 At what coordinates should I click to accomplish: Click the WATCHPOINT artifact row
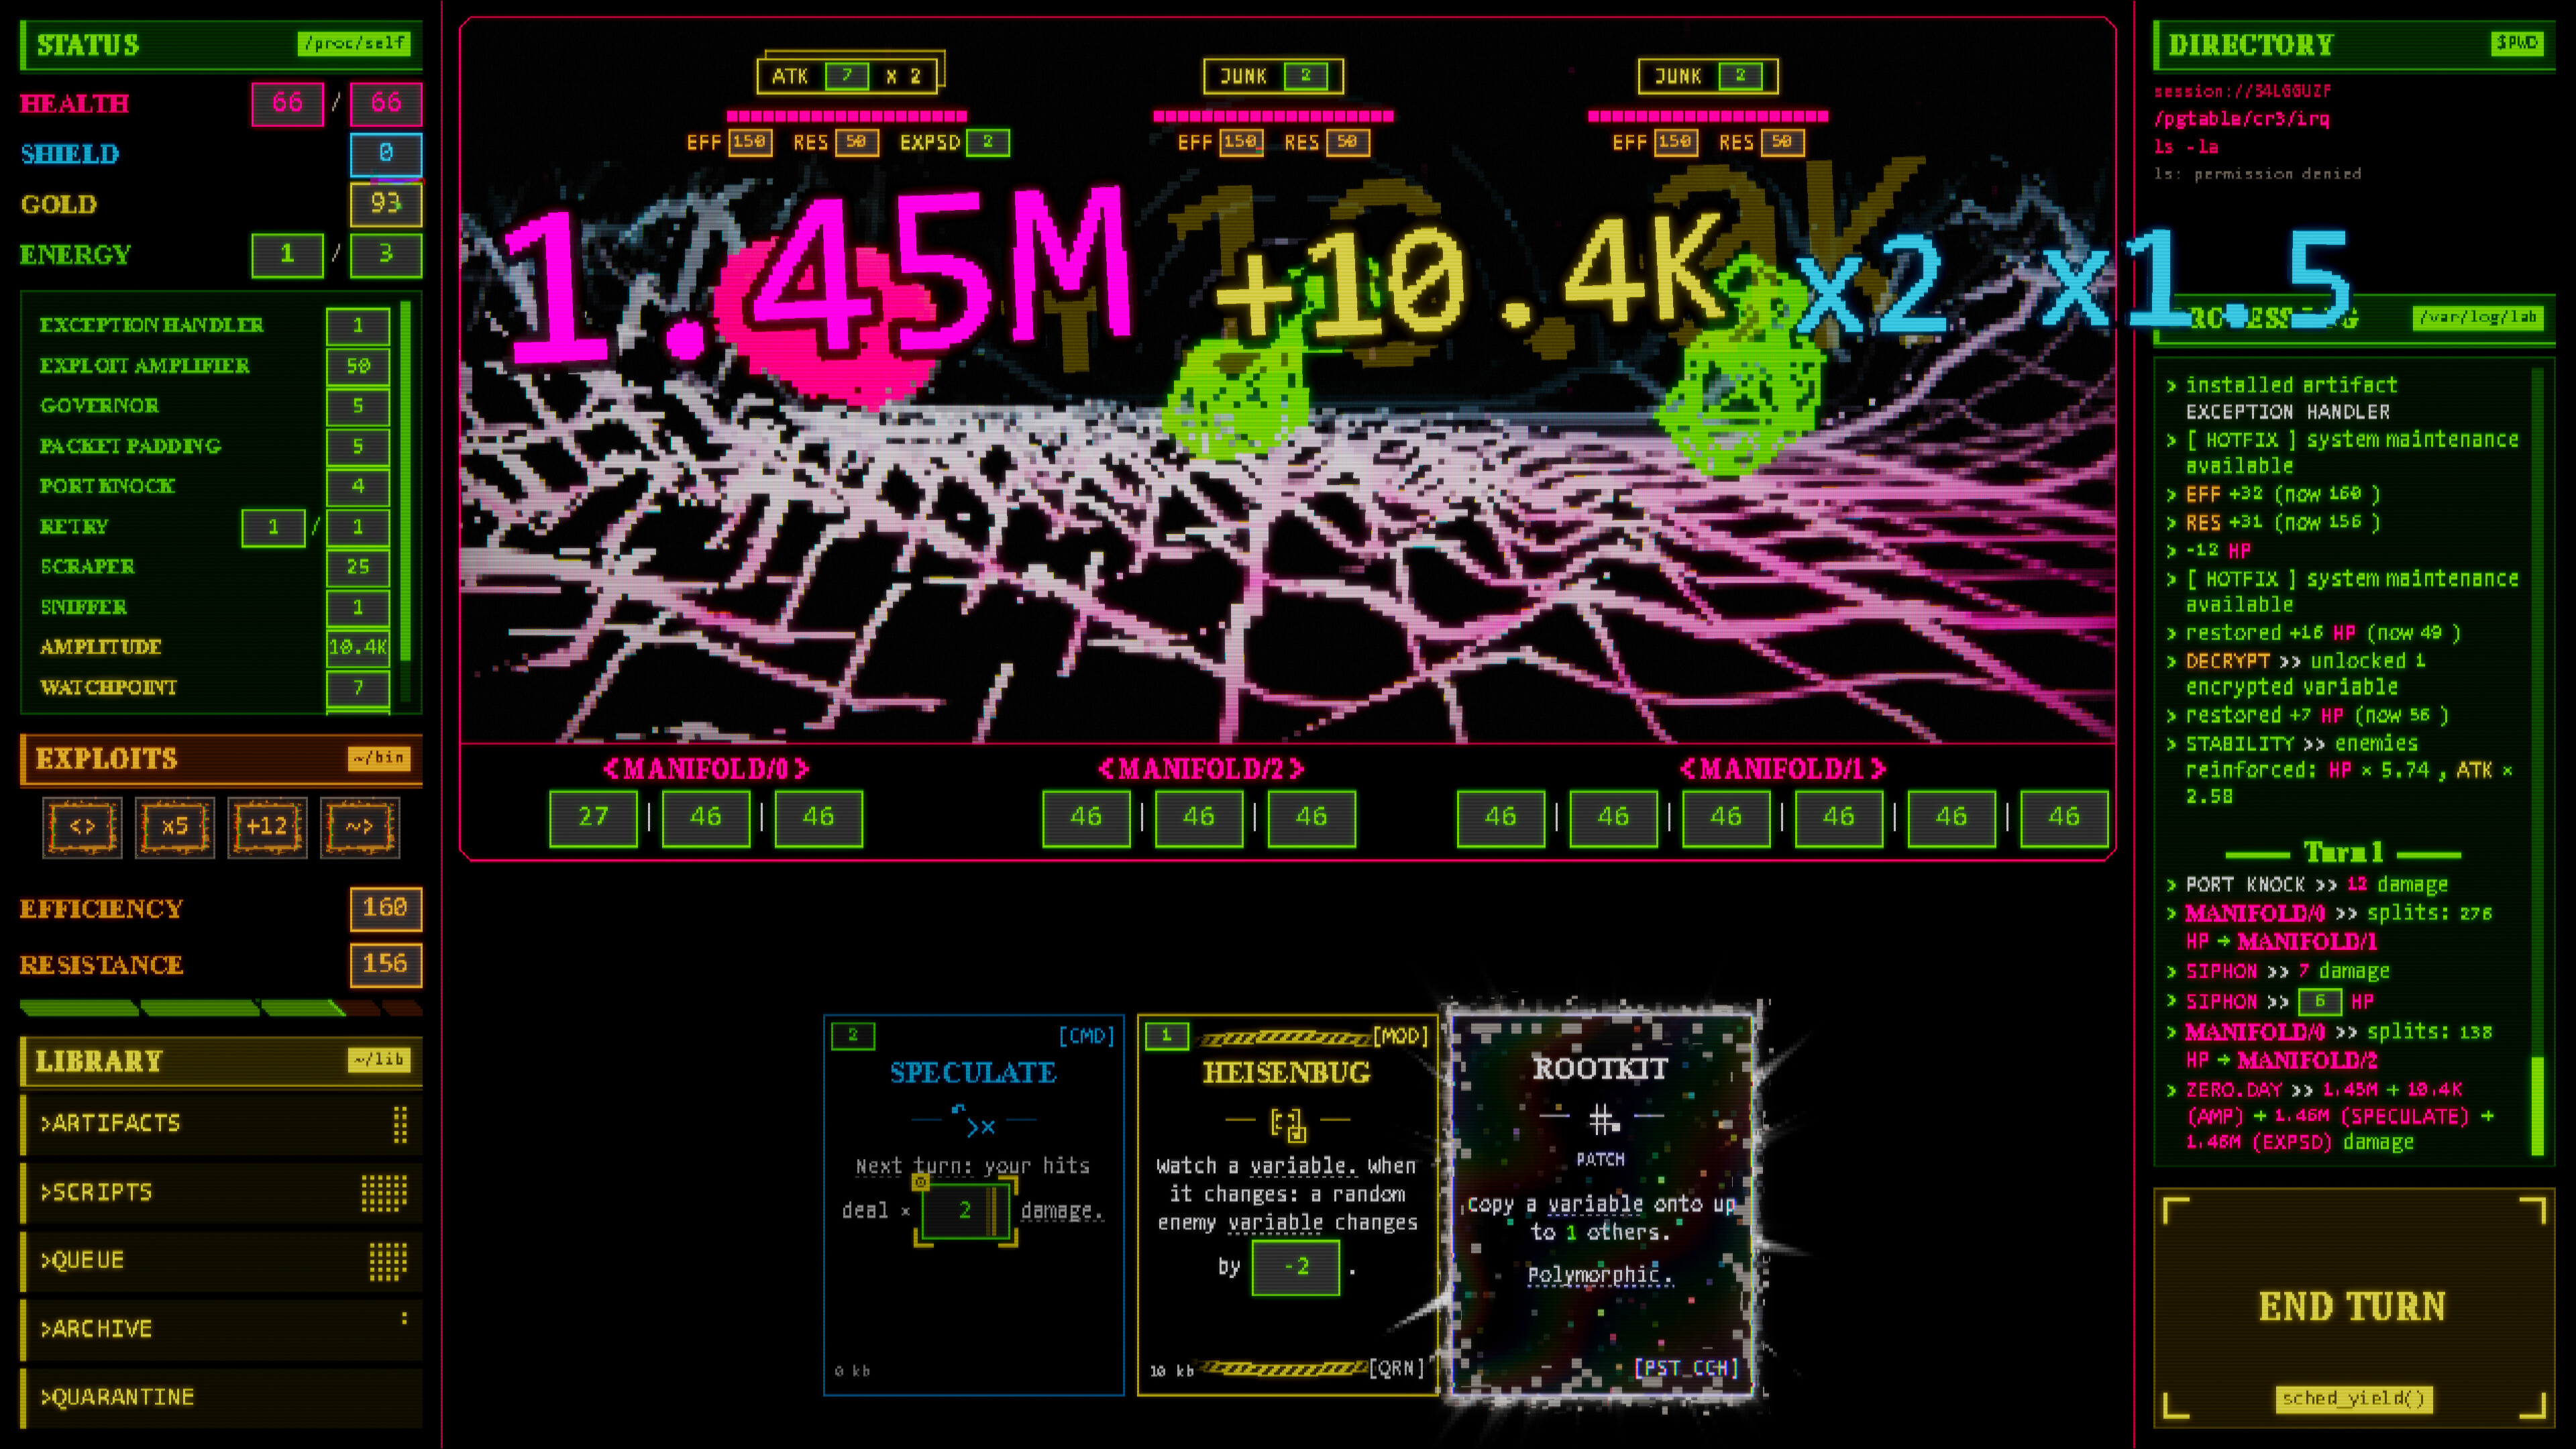pyautogui.click(x=214, y=688)
